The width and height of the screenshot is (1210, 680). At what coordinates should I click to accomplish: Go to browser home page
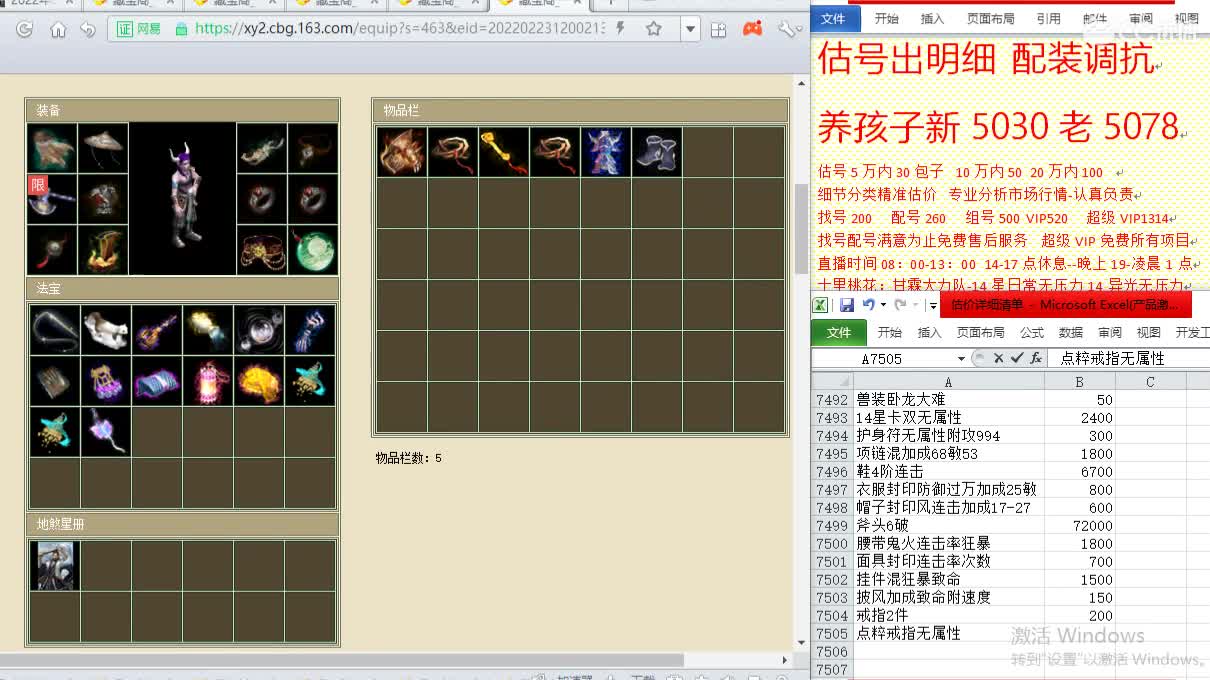click(x=58, y=29)
